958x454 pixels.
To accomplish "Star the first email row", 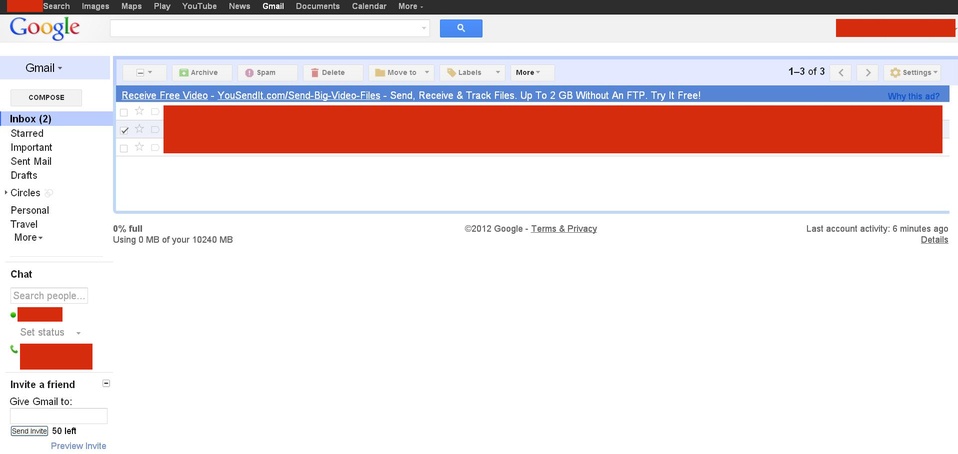I will point(139,111).
